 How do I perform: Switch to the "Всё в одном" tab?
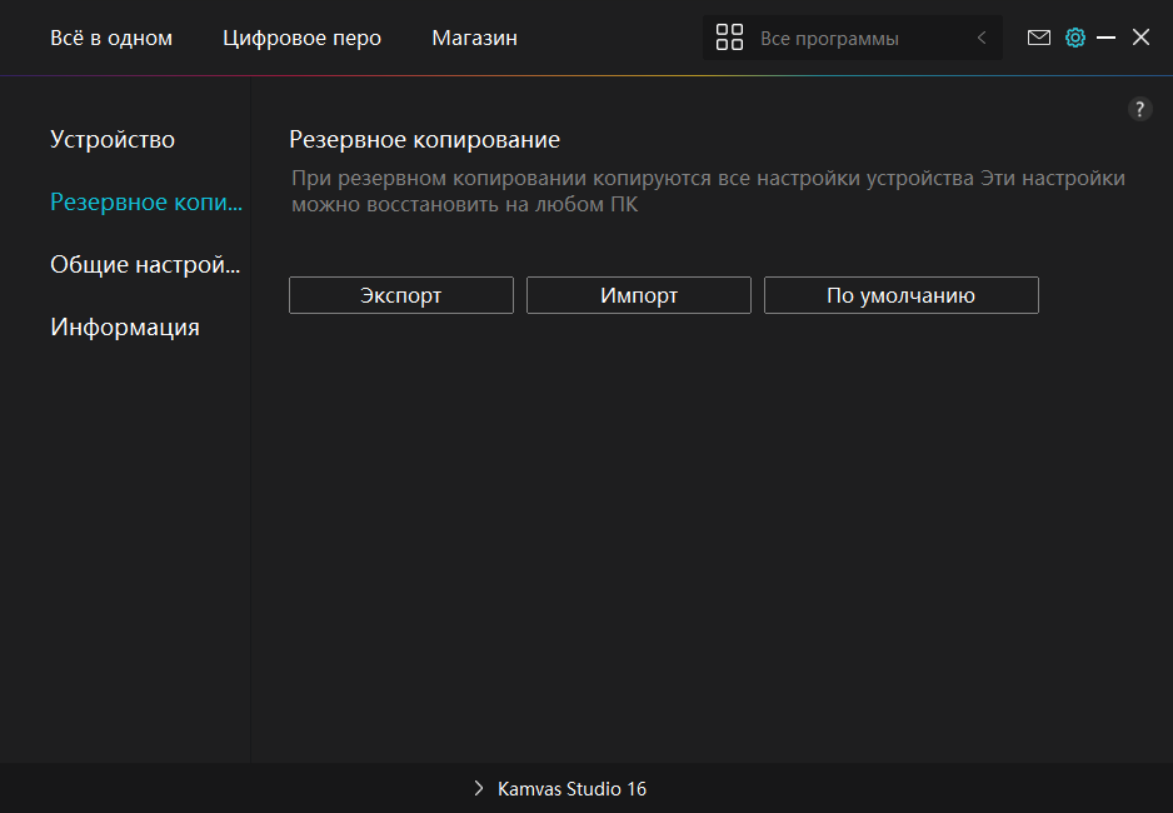pos(111,38)
